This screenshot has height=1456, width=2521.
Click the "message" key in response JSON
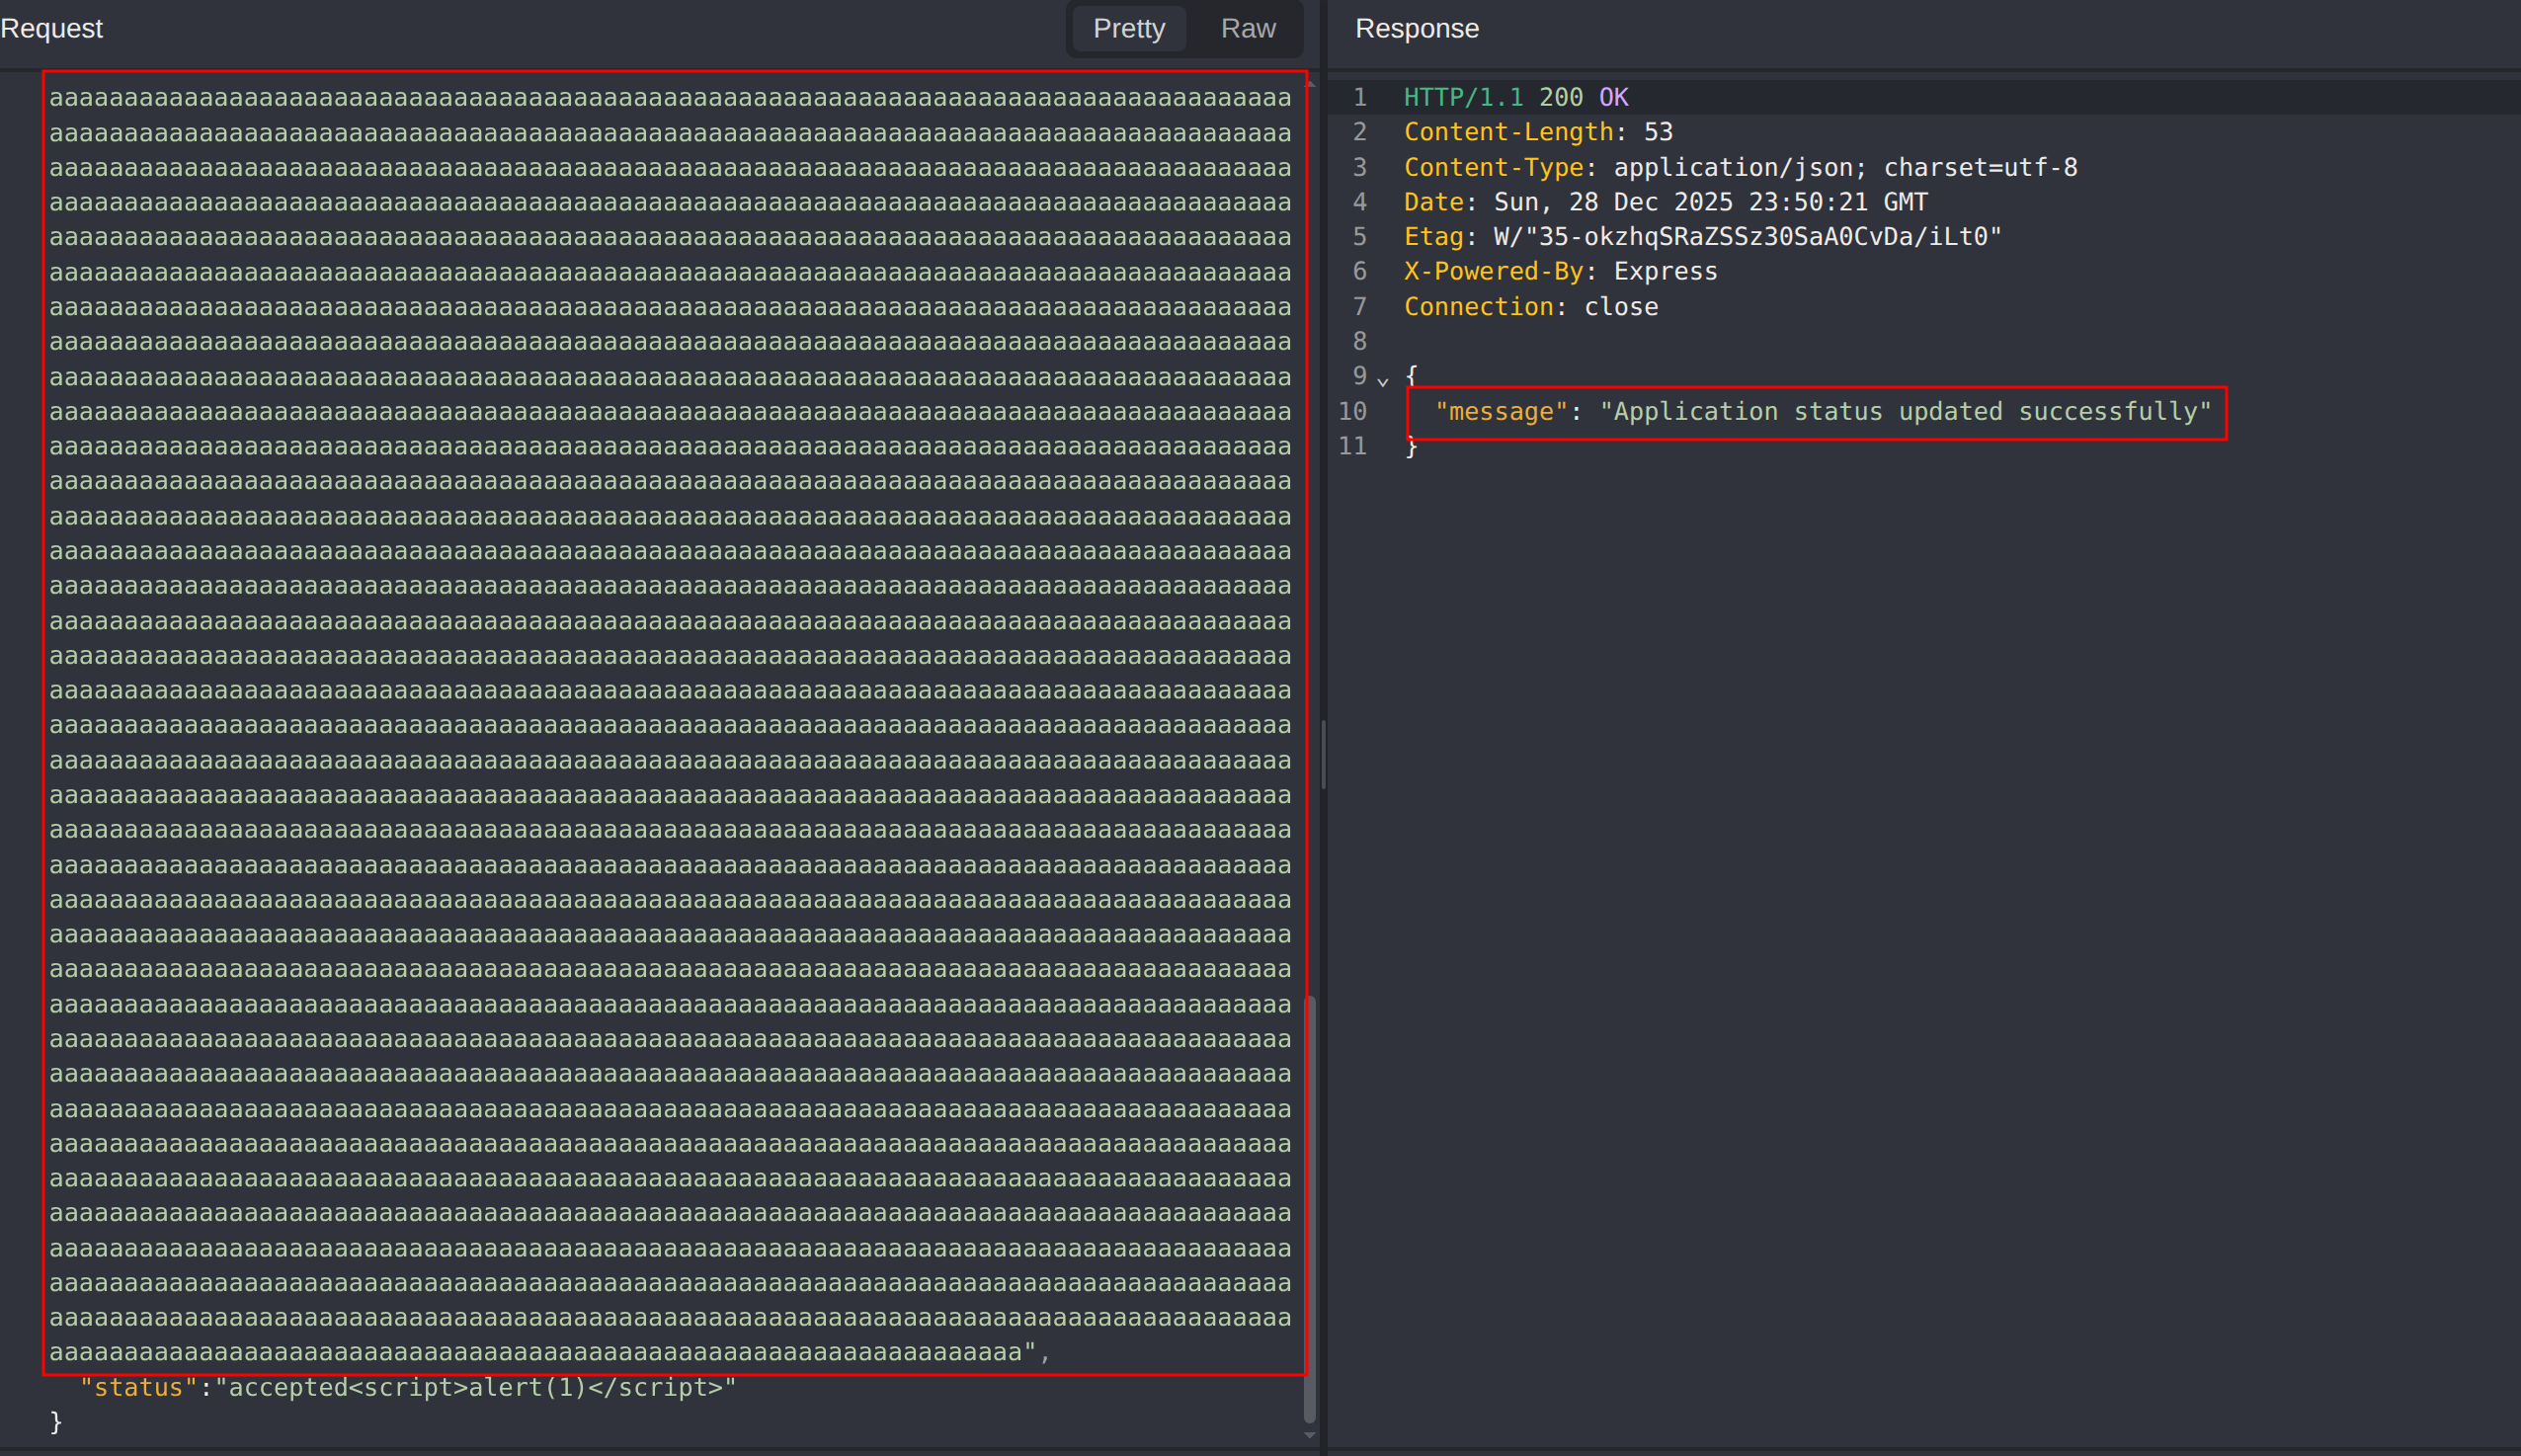coord(1501,411)
